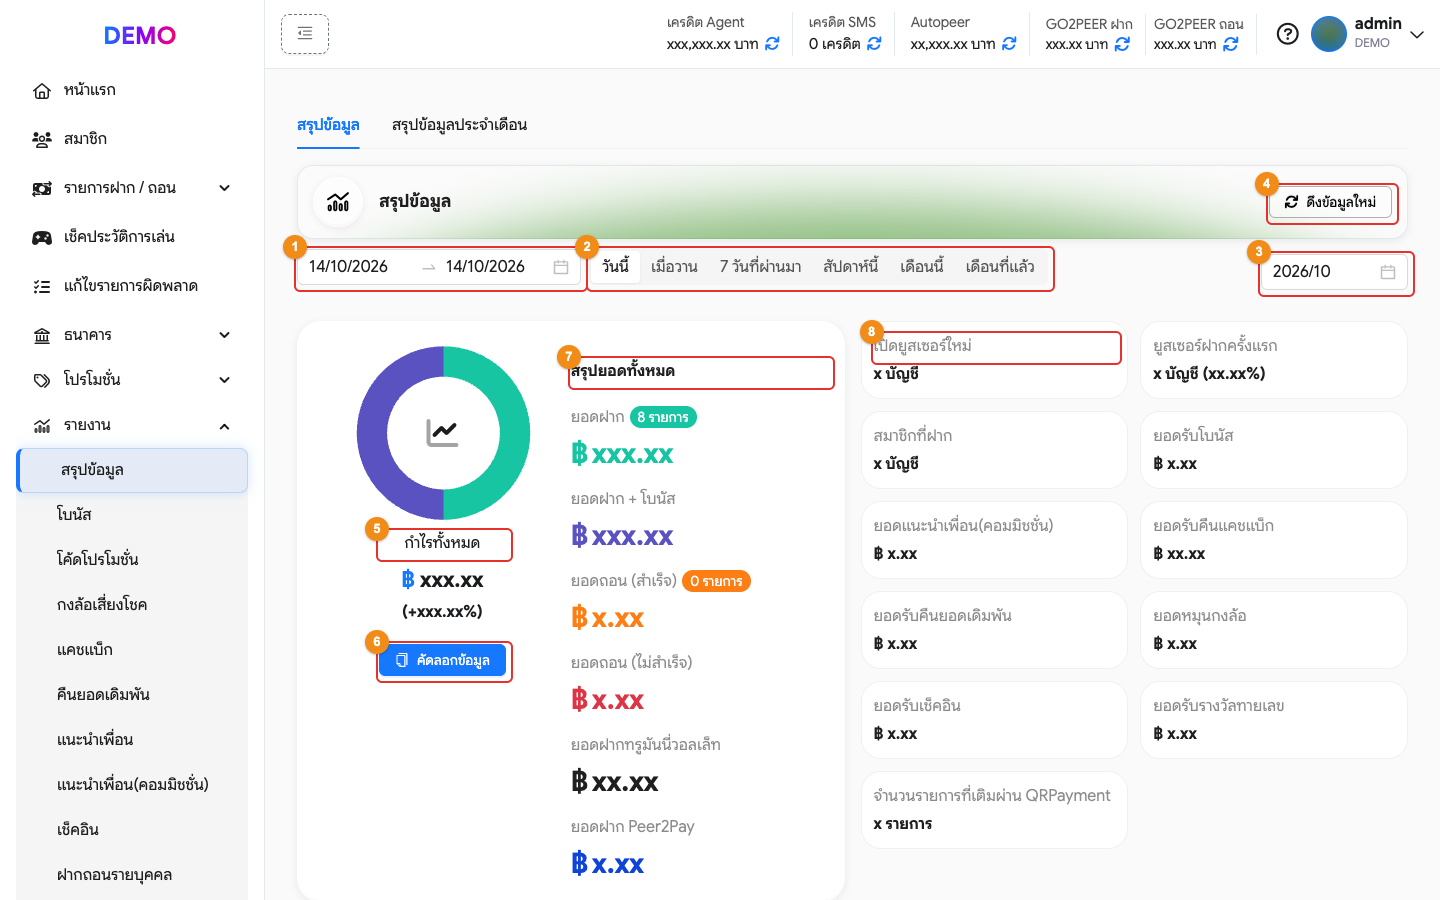Select the เดือนที่แล้ว date filter
This screenshot has width=1440, height=900.
click(x=1000, y=267)
